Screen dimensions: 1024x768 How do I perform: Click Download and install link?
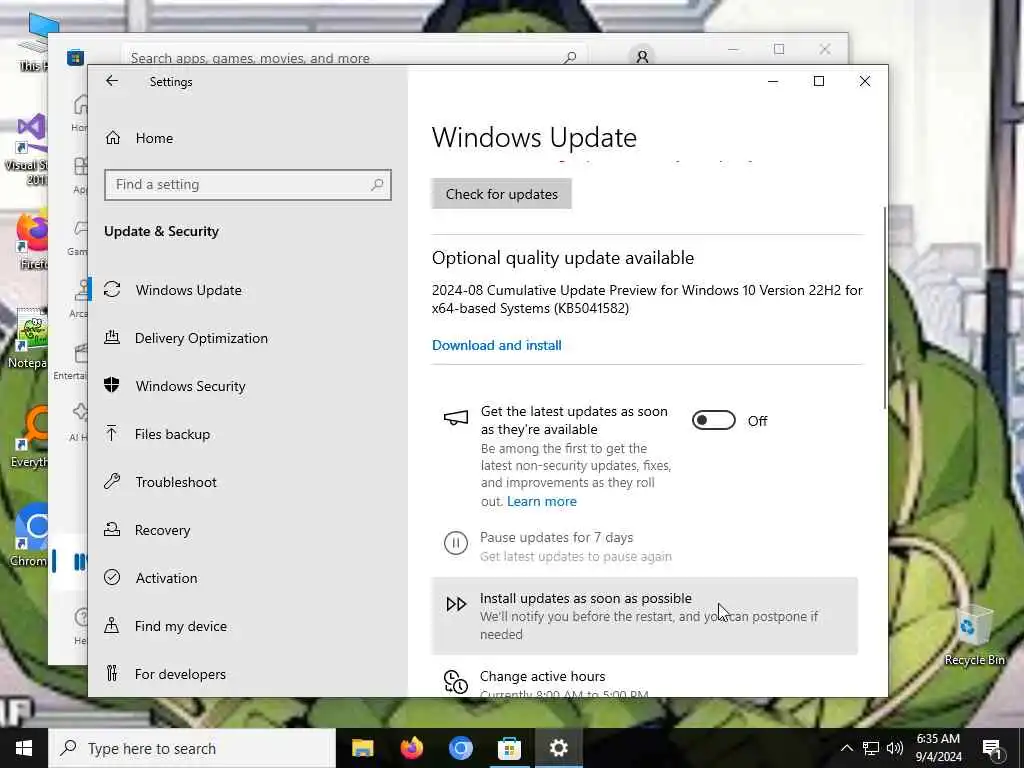(496, 345)
